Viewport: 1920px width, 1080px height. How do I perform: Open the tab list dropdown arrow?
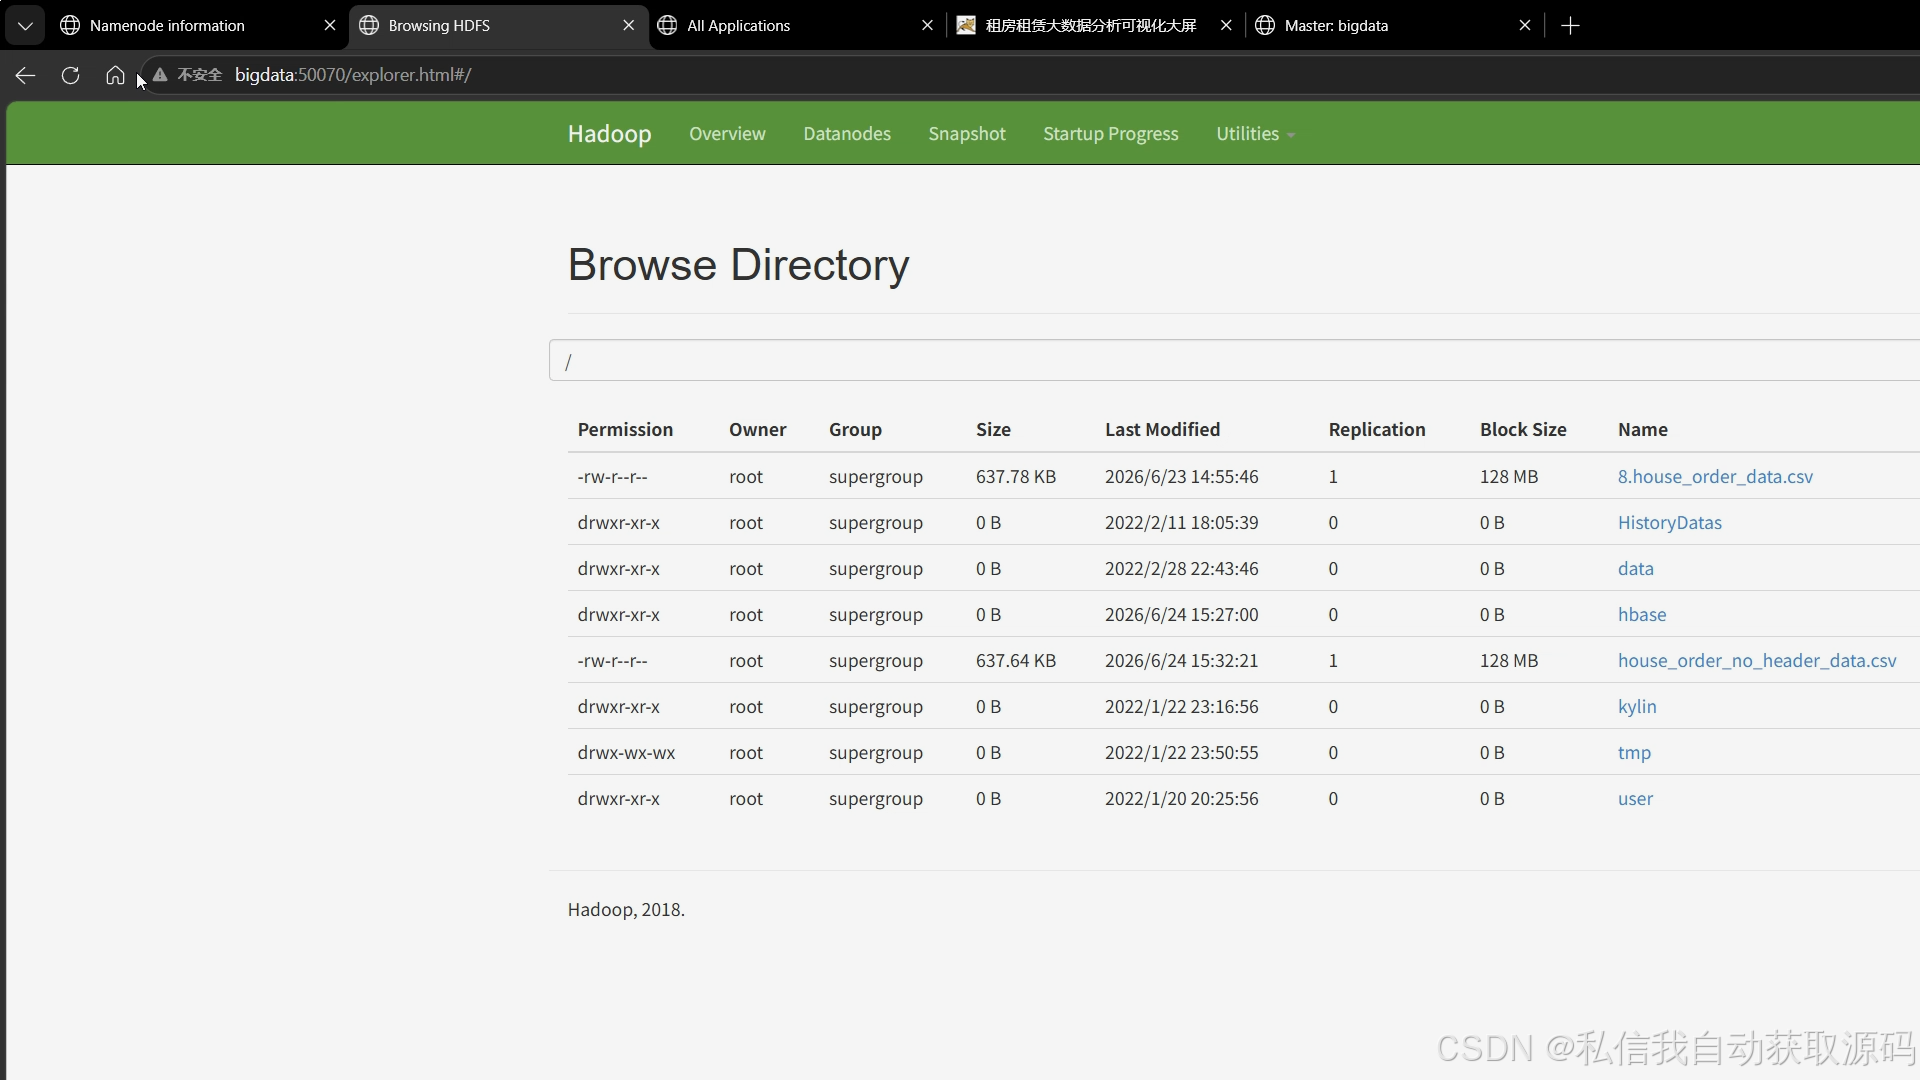(x=25, y=26)
